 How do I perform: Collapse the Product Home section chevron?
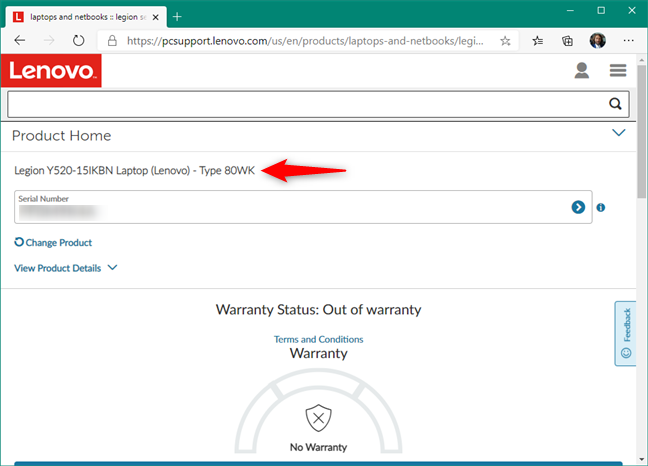pyautogui.click(x=619, y=133)
